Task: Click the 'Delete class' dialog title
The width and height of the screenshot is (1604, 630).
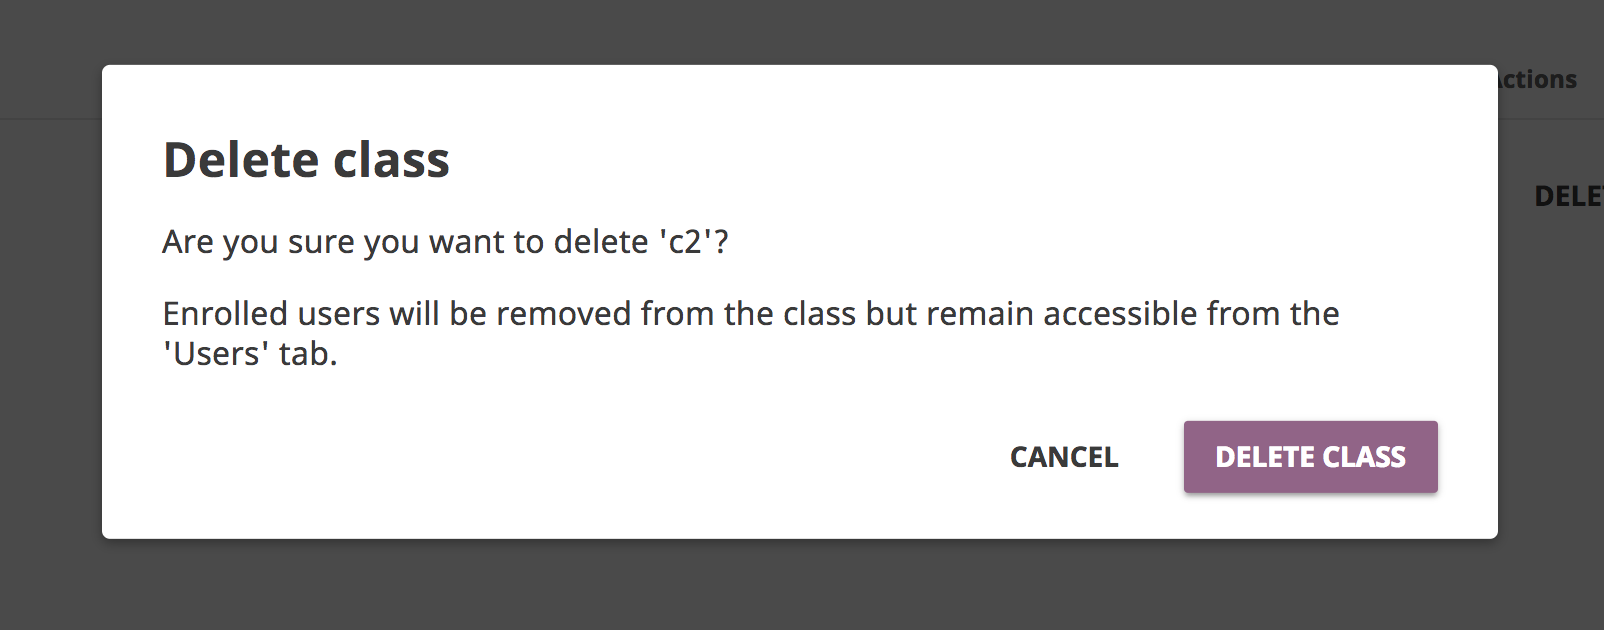Action: tap(306, 158)
